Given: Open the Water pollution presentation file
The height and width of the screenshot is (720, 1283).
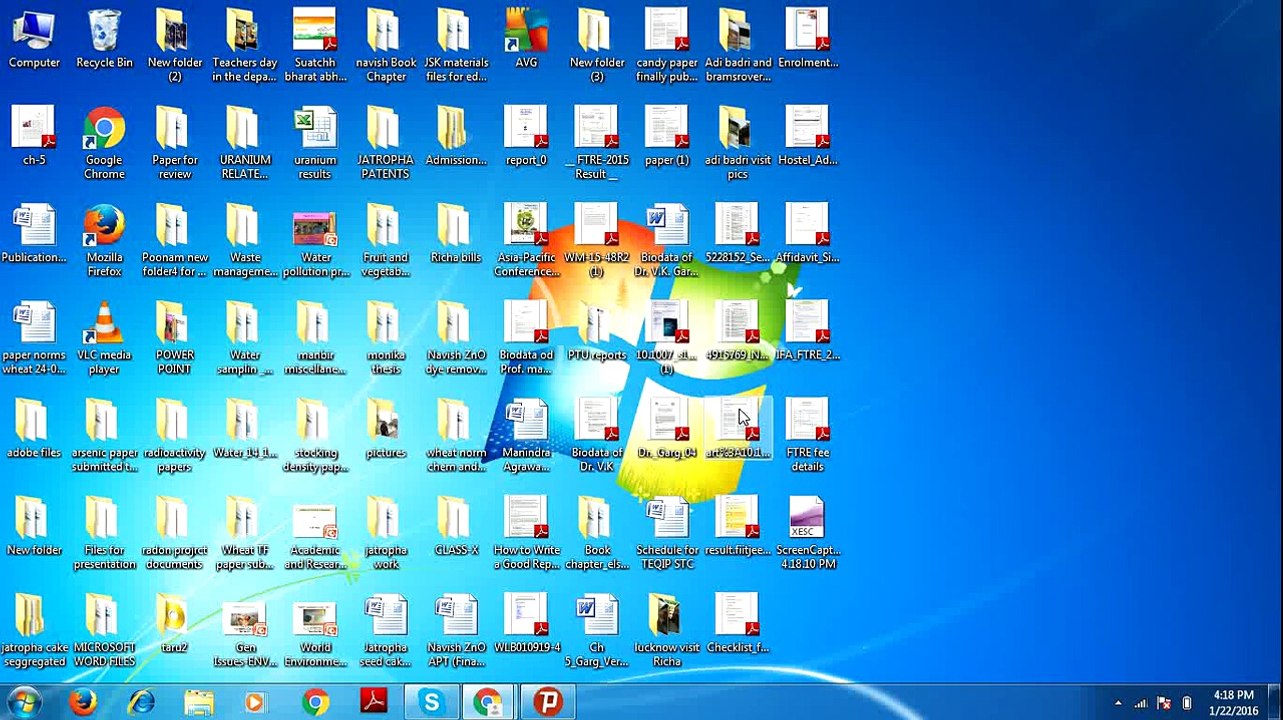Looking at the screenshot, I should 315,241.
